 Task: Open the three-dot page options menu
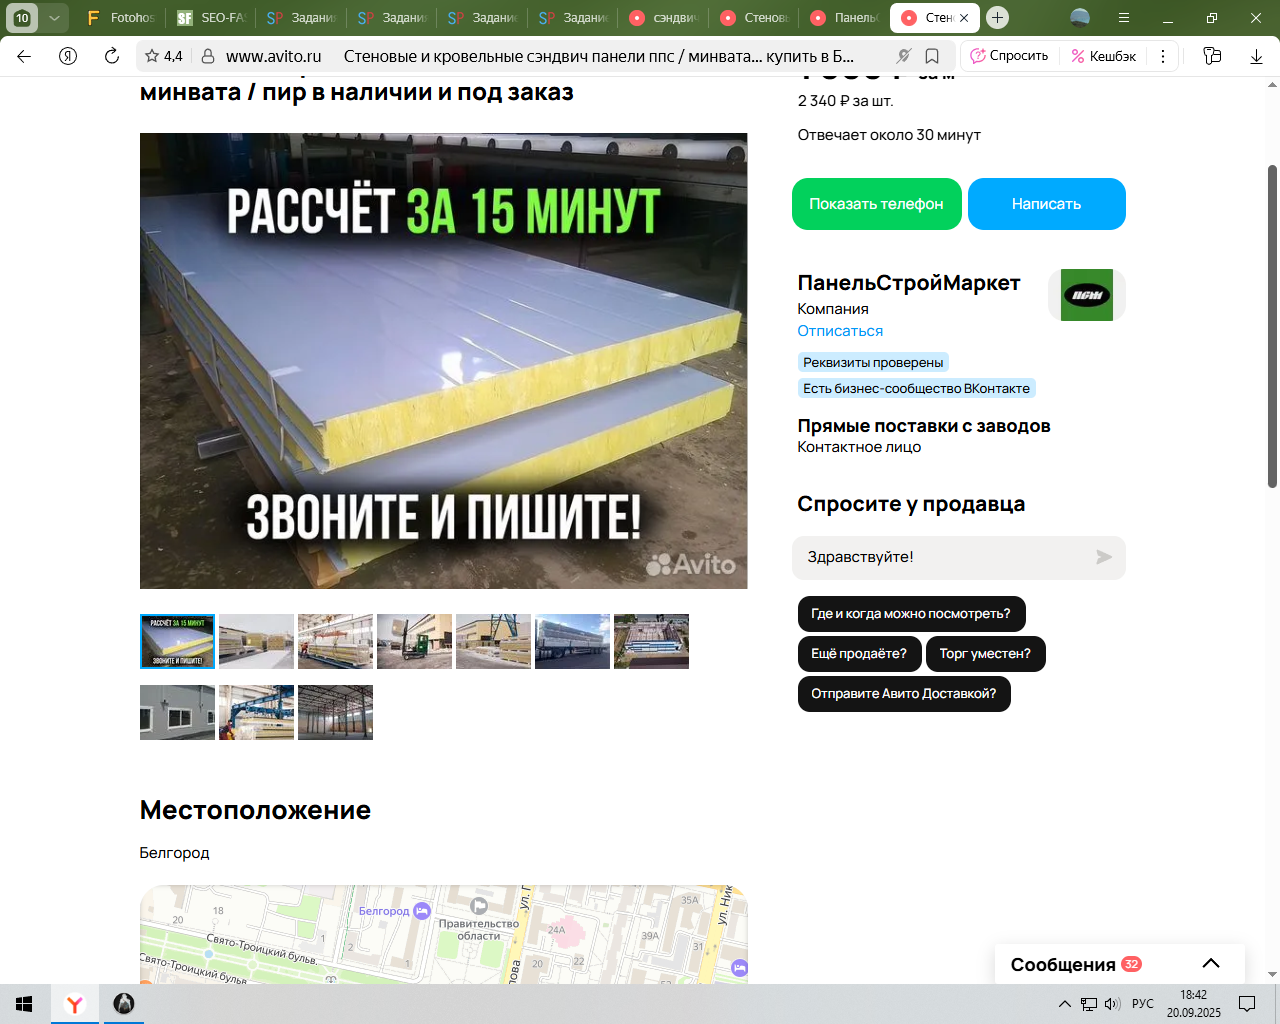tap(1163, 56)
